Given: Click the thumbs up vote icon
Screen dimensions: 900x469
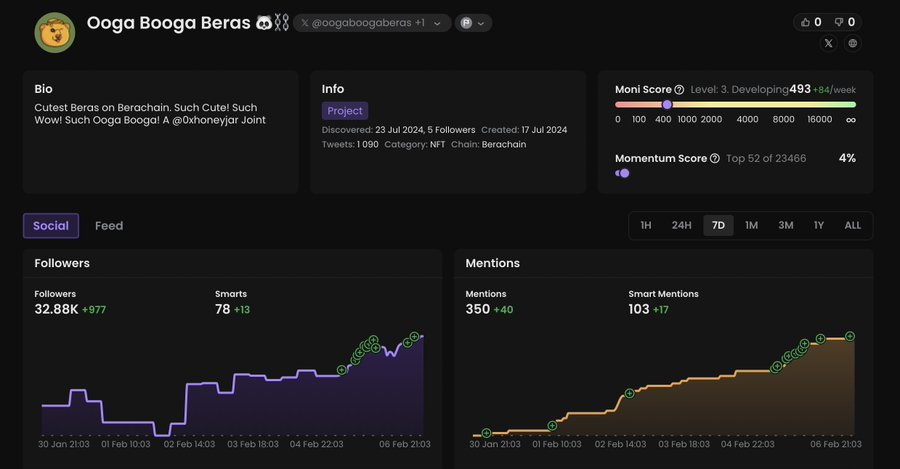Looking at the screenshot, I should pos(805,22).
